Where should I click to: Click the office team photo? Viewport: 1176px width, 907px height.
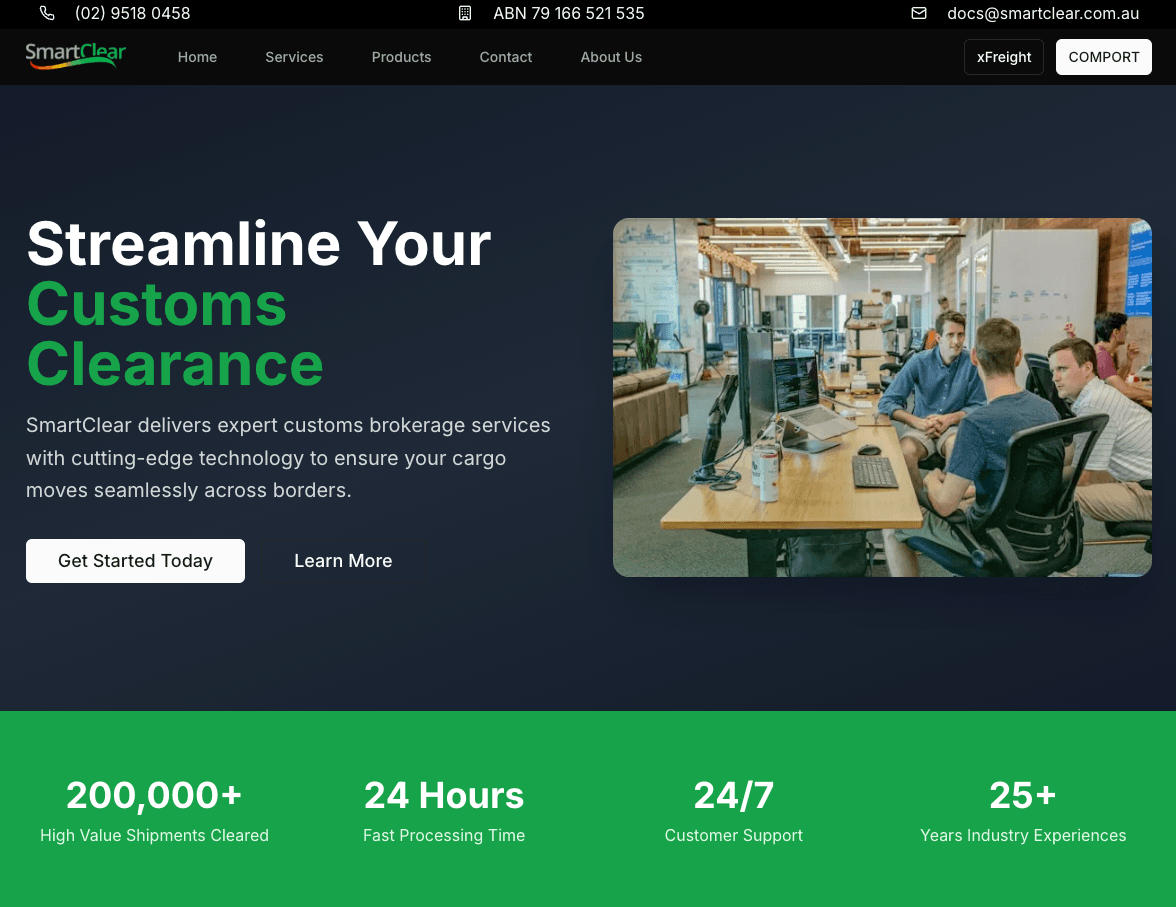point(882,397)
